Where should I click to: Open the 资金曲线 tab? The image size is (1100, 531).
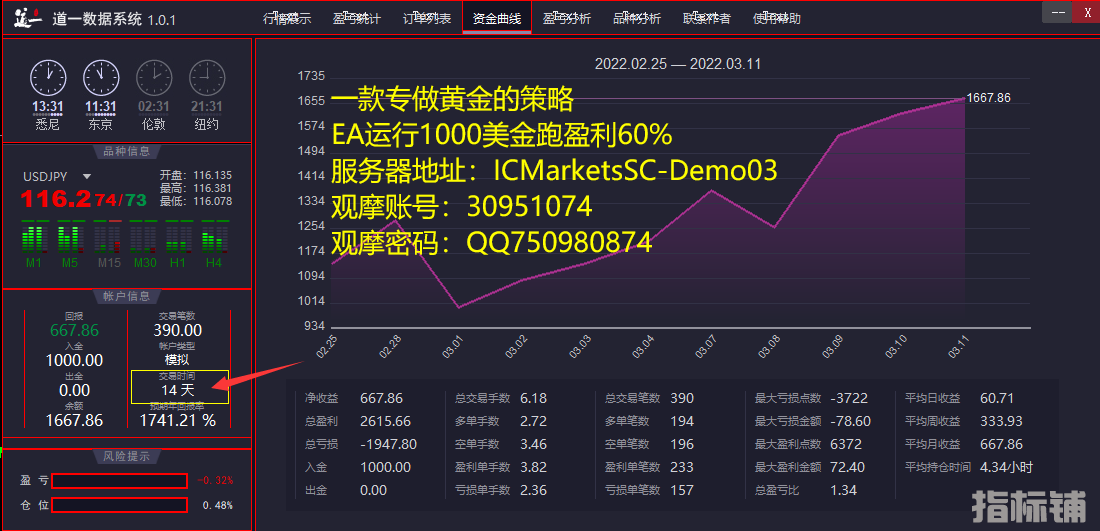click(497, 18)
